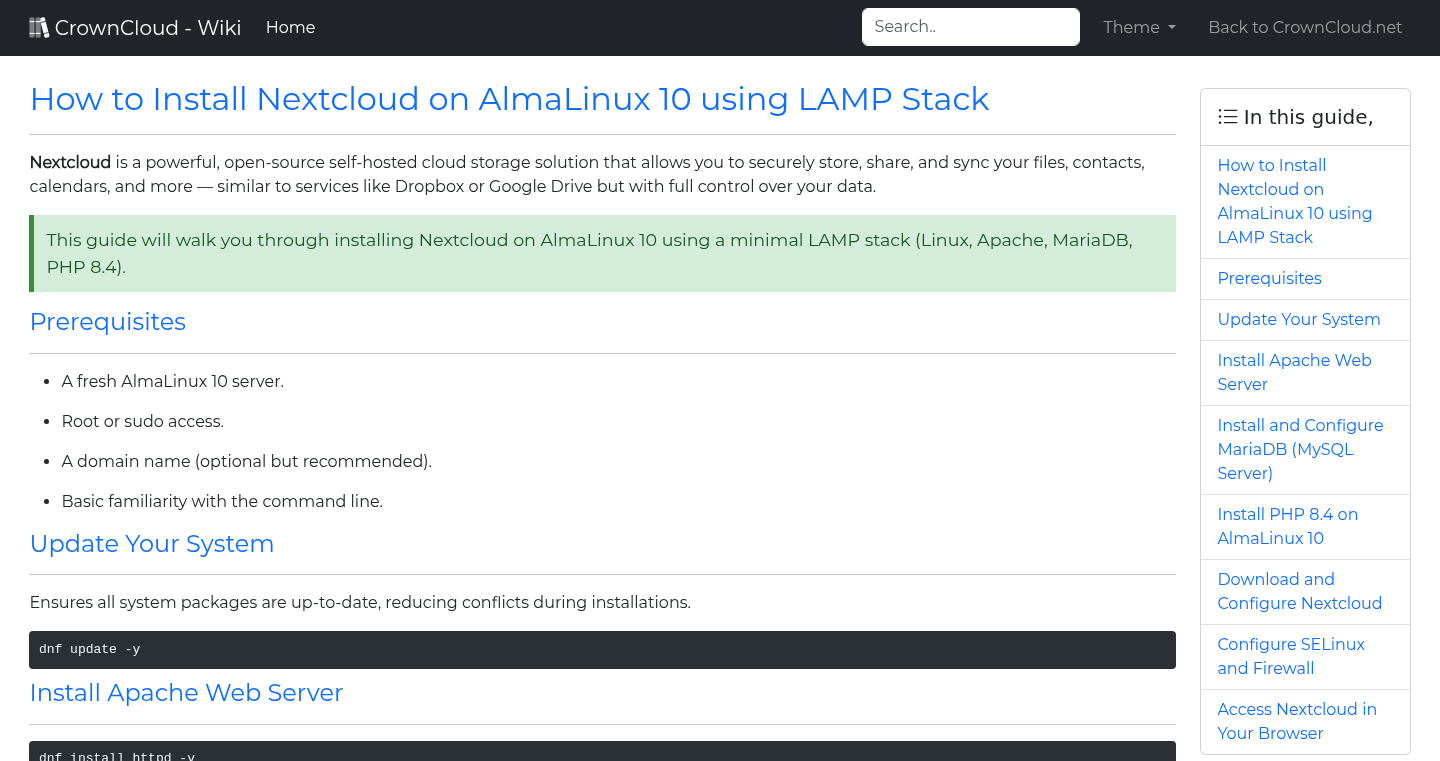
Task: Open 'Download and Configure Nextcloud' sidebar entry
Action: (1299, 591)
